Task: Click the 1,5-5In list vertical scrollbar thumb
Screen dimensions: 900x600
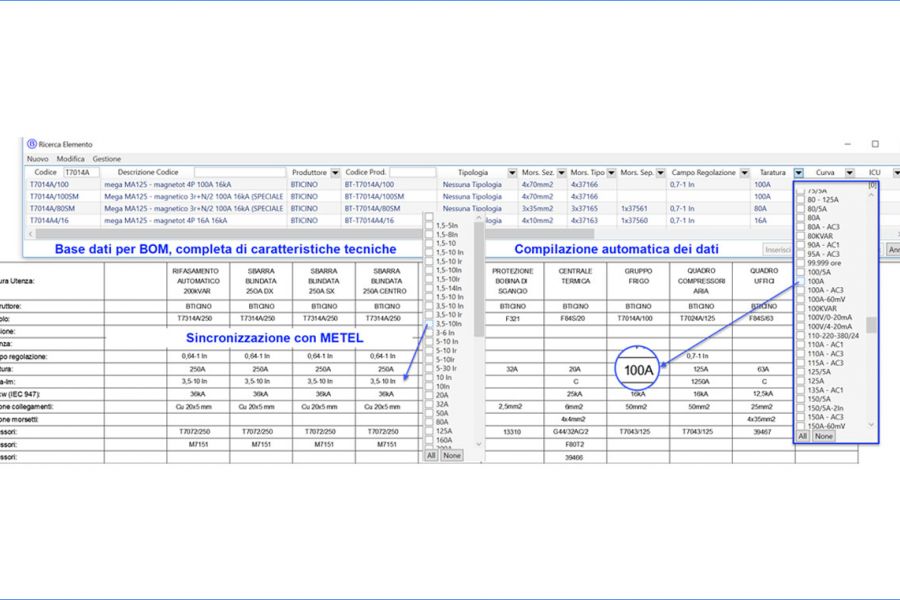Action: pos(479,280)
